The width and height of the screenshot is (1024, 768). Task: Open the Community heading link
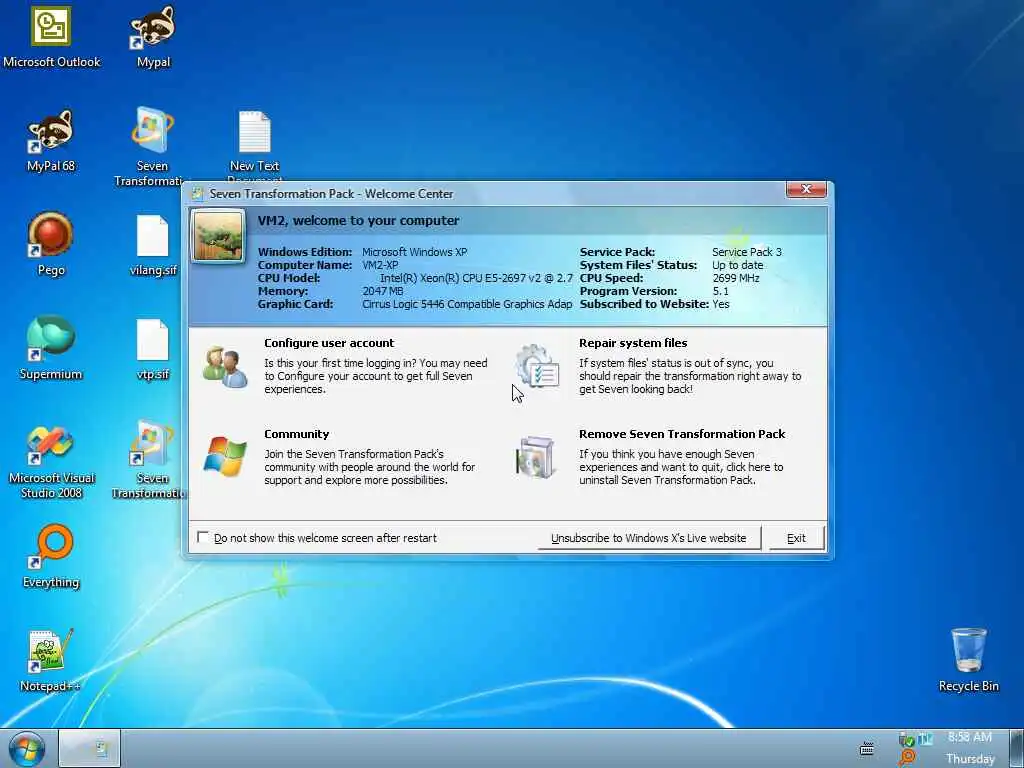pos(296,434)
